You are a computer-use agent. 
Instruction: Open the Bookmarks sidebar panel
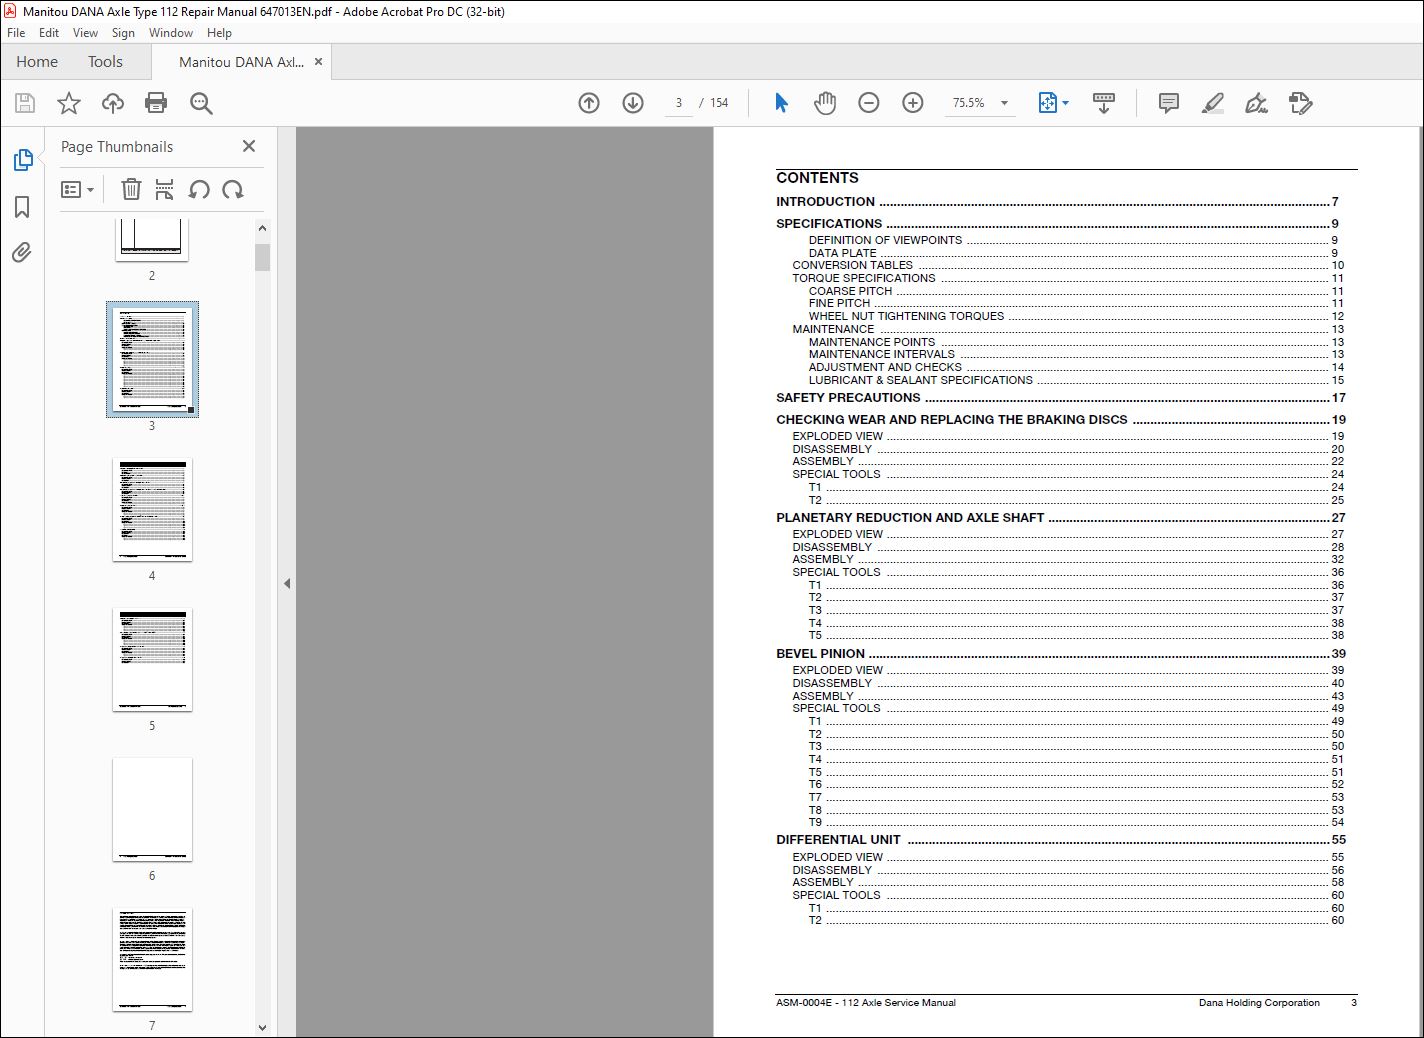pos(22,207)
